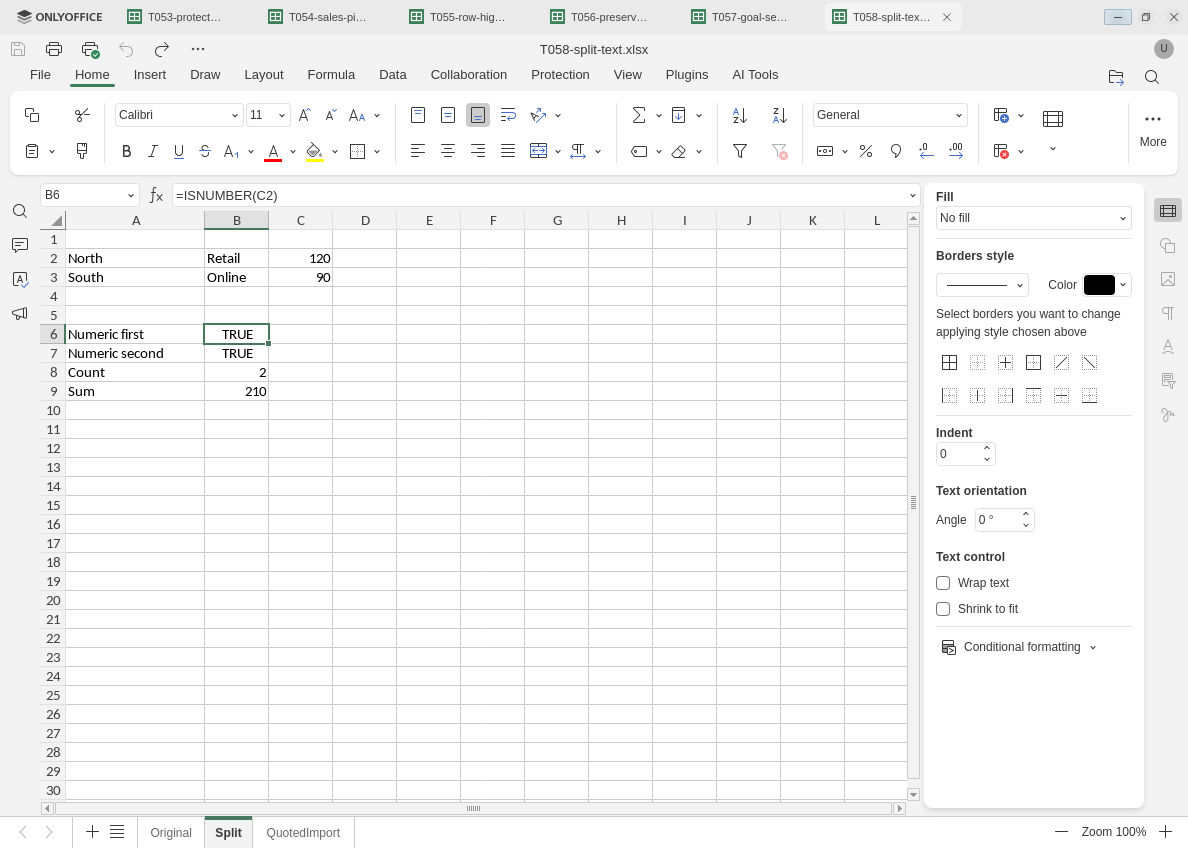This screenshot has height=848, width=1188.
Task: Click the Filter funnel icon
Action: [740, 152]
